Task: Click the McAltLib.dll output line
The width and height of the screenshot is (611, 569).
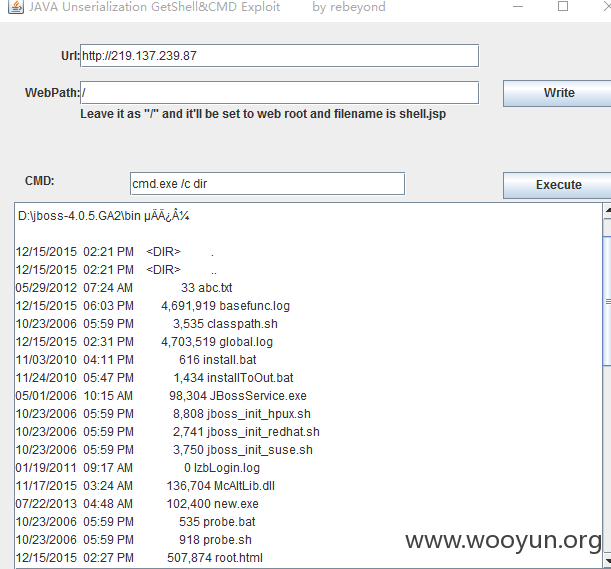Action: (145, 486)
